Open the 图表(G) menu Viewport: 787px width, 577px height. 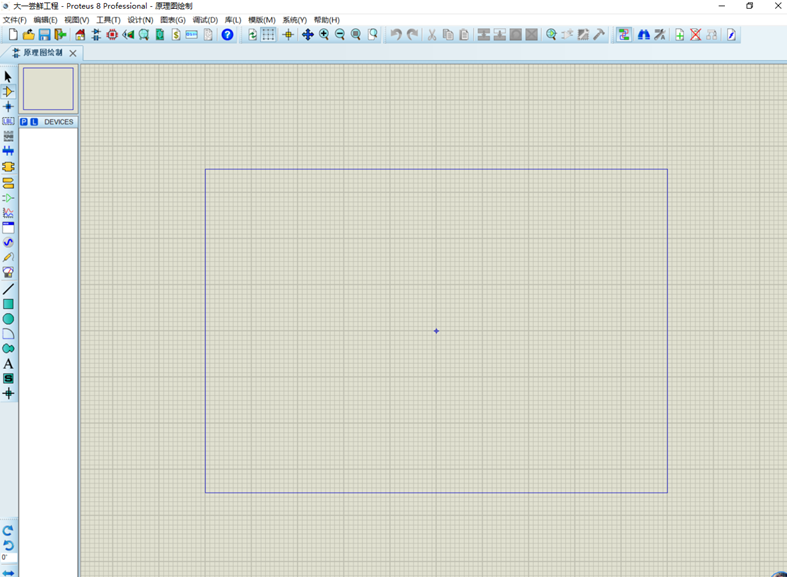click(x=173, y=20)
